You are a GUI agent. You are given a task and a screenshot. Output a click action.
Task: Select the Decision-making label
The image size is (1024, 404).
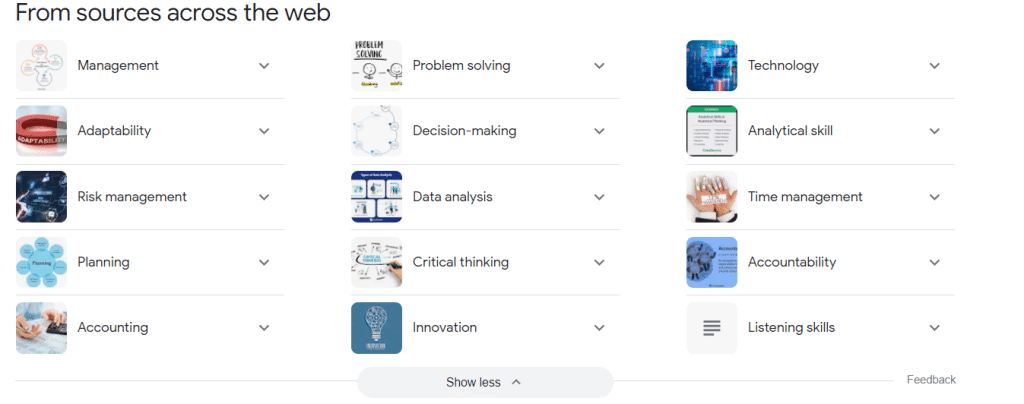point(464,131)
